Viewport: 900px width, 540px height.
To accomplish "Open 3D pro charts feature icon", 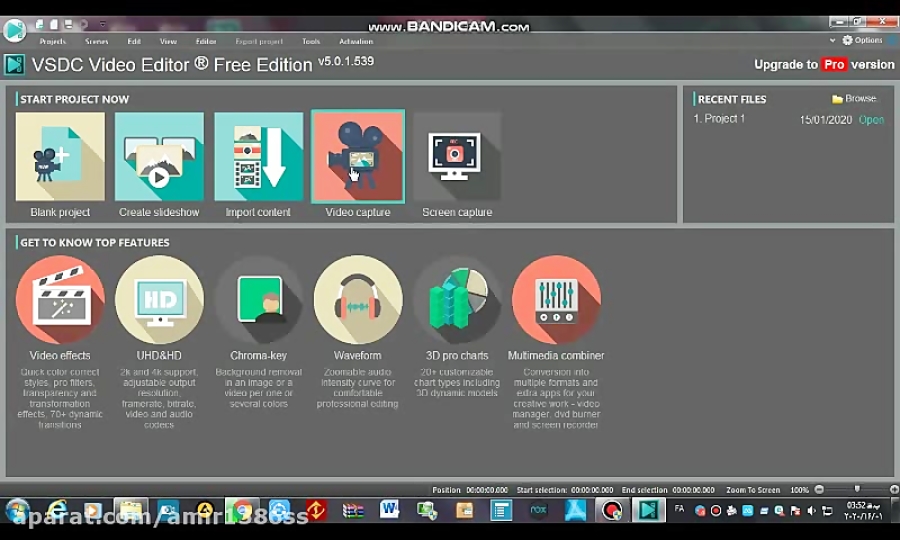I will 457,300.
